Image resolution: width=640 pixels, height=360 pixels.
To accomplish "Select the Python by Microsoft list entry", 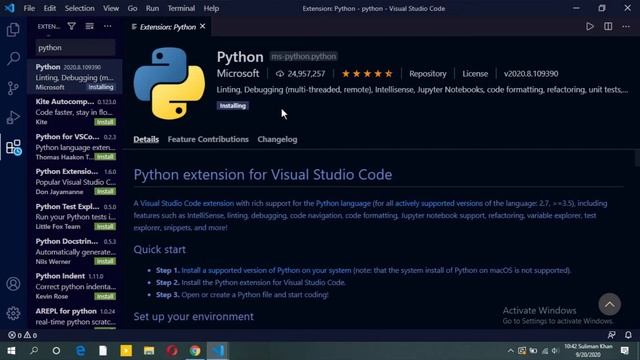I will pos(75,76).
